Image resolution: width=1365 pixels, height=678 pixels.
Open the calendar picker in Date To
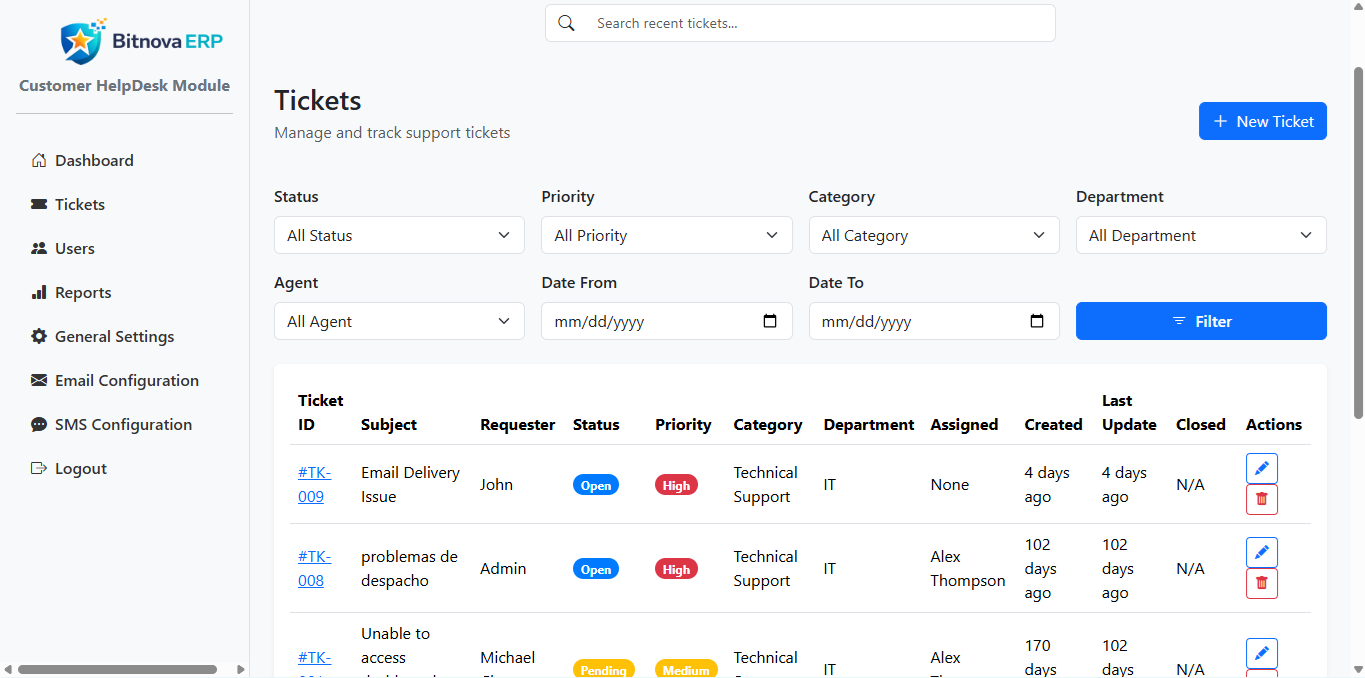point(1037,321)
